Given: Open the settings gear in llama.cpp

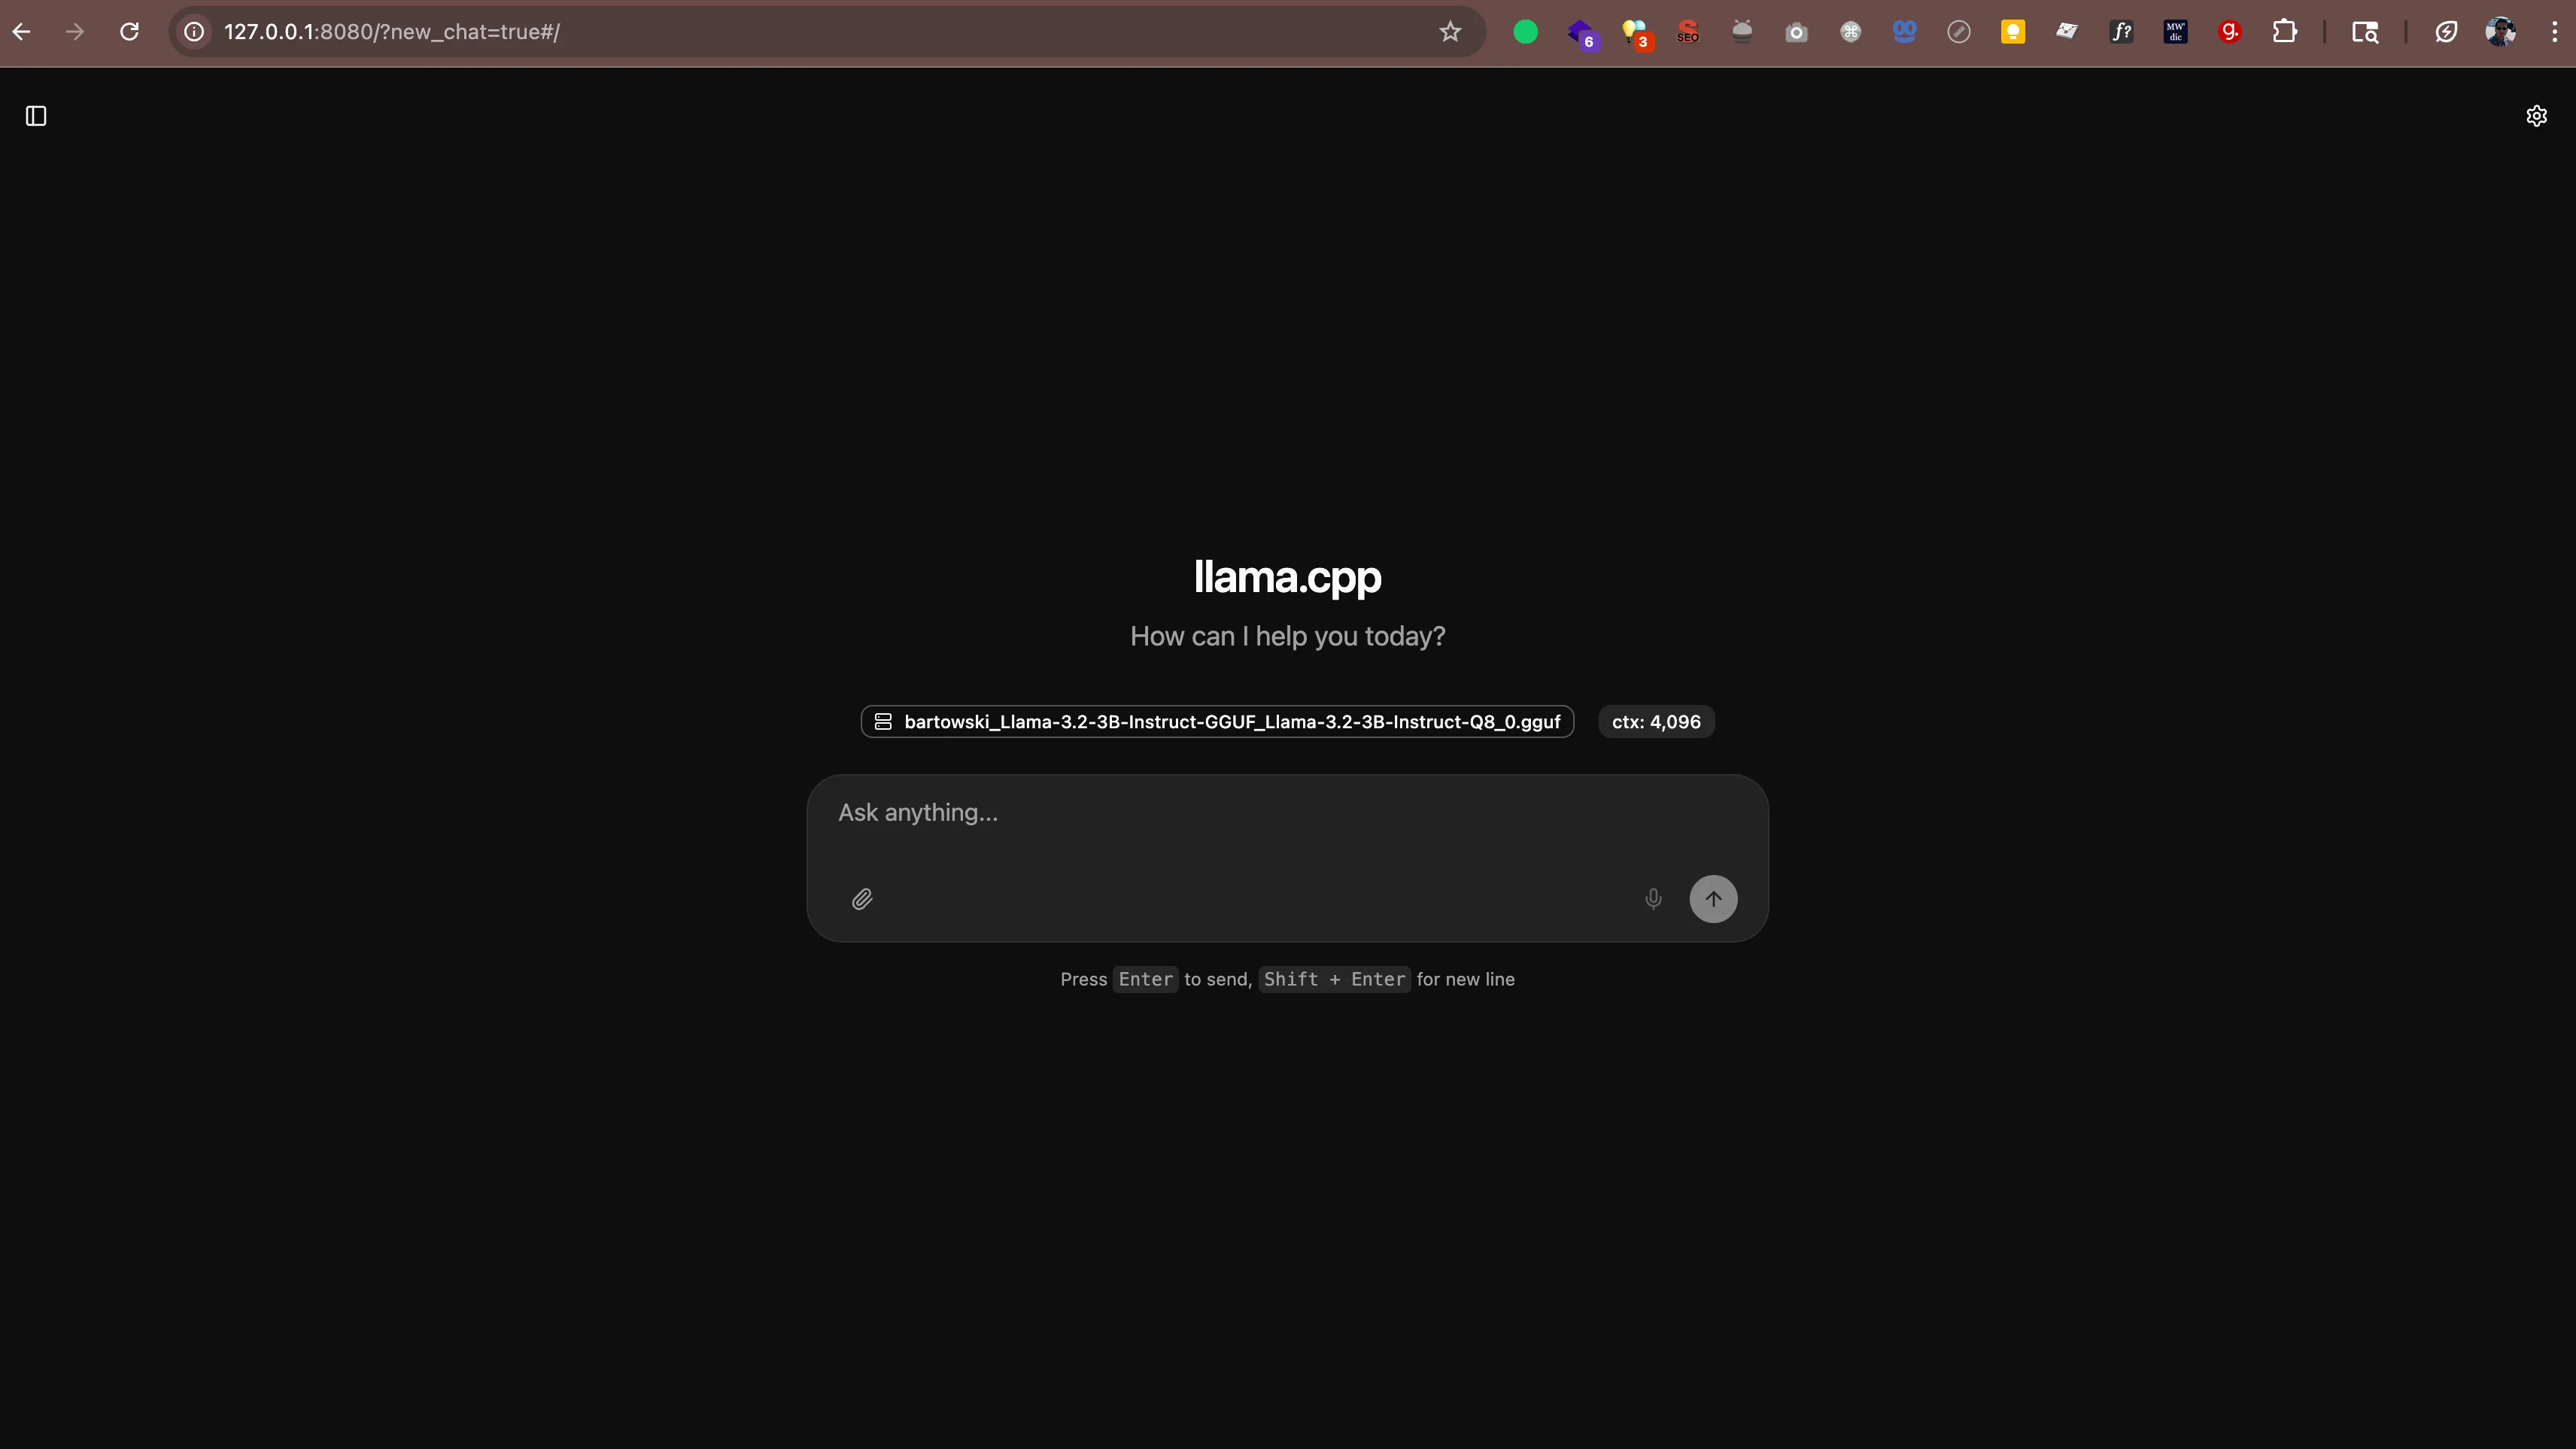Looking at the screenshot, I should point(2537,116).
